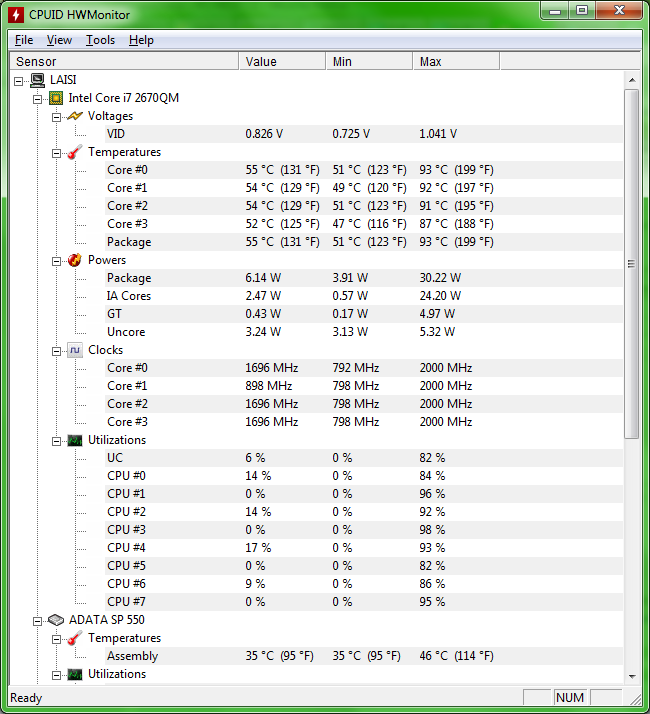
Task: Click the ADATA SP 550 drive icon
Action: (x=56, y=620)
